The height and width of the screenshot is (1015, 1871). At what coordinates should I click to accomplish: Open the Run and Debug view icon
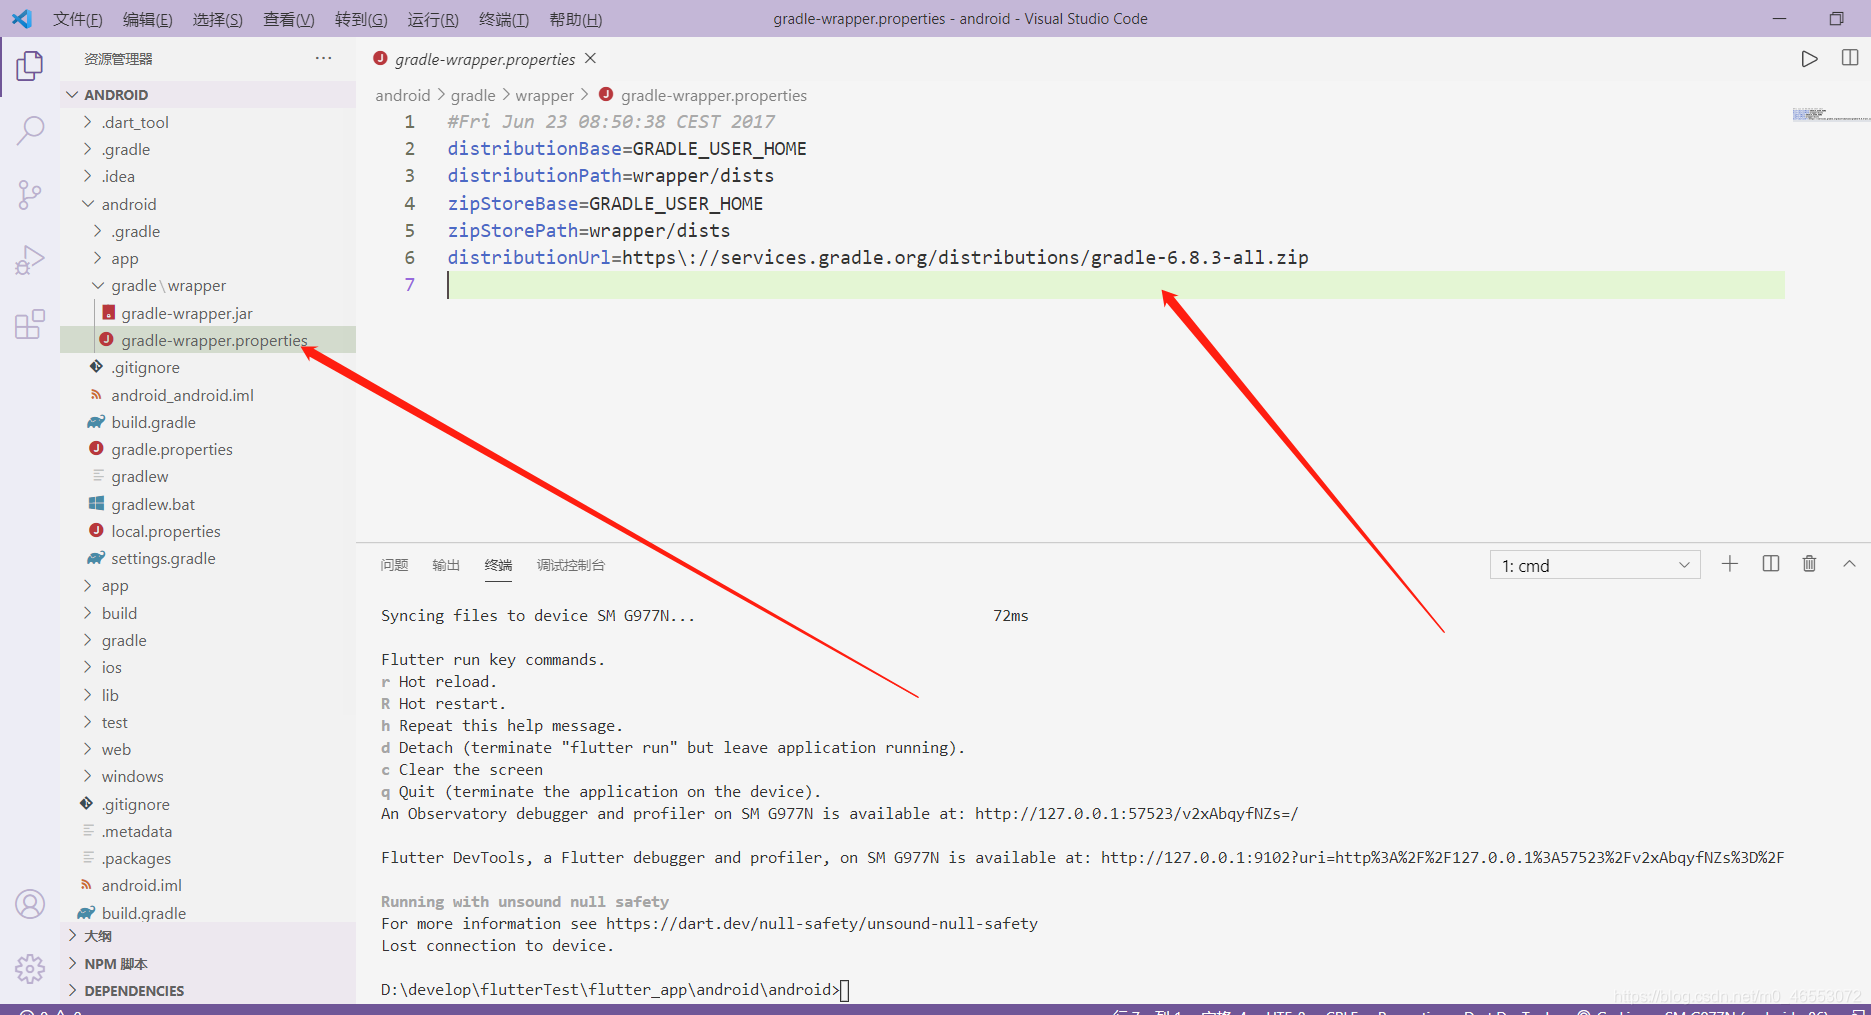(x=30, y=259)
